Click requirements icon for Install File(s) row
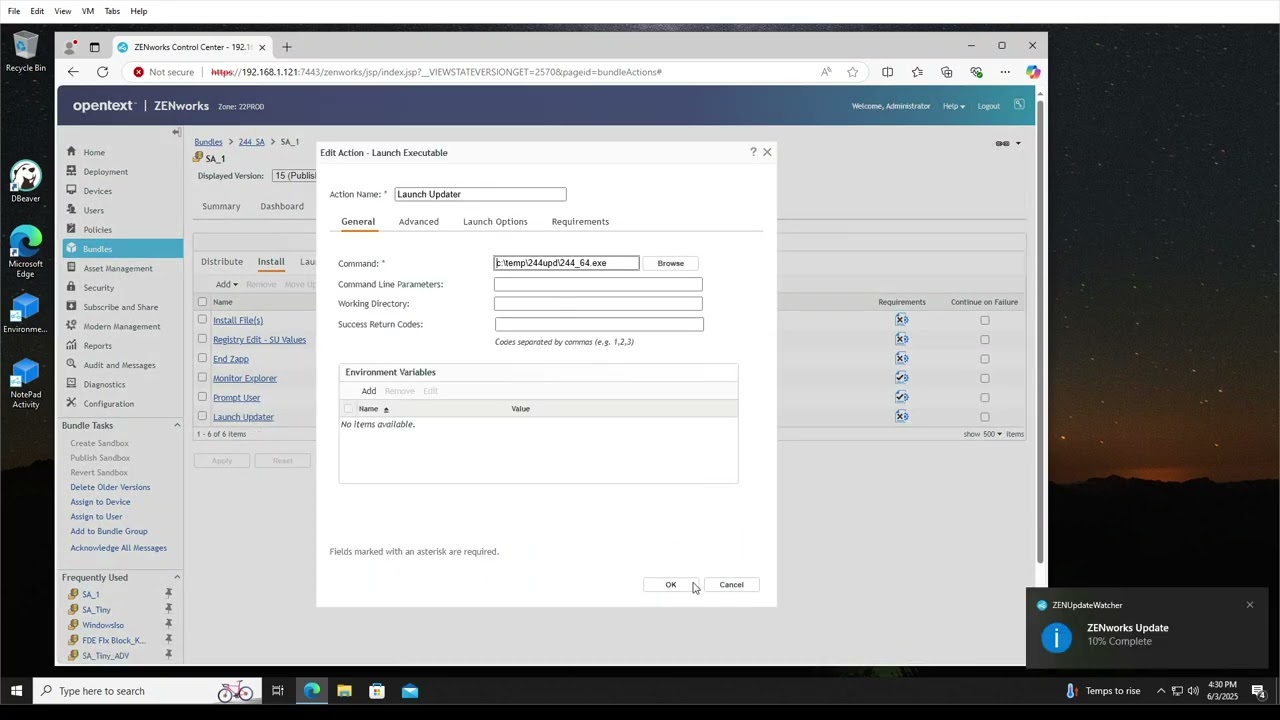1280x720 pixels. pyautogui.click(x=901, y=320)
